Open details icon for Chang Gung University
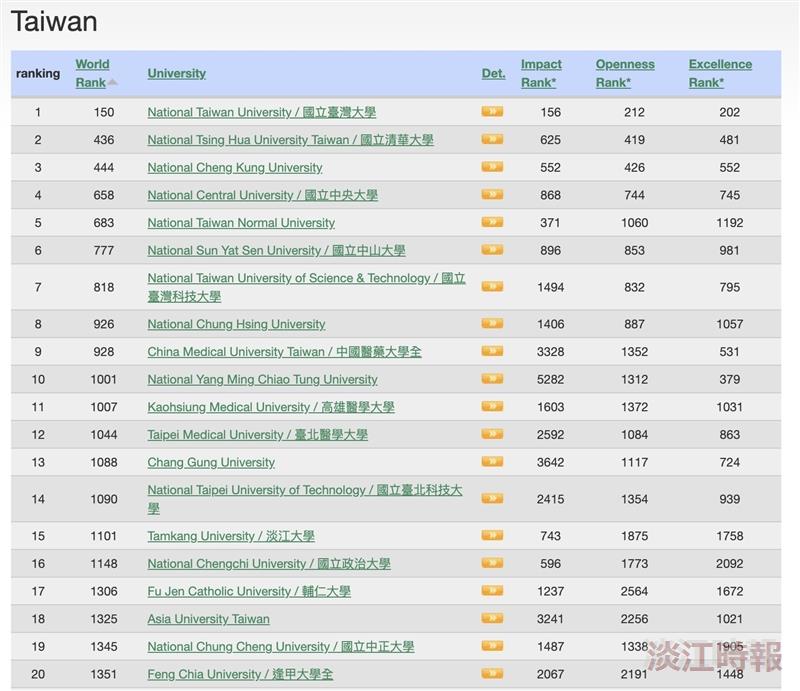 492,461
